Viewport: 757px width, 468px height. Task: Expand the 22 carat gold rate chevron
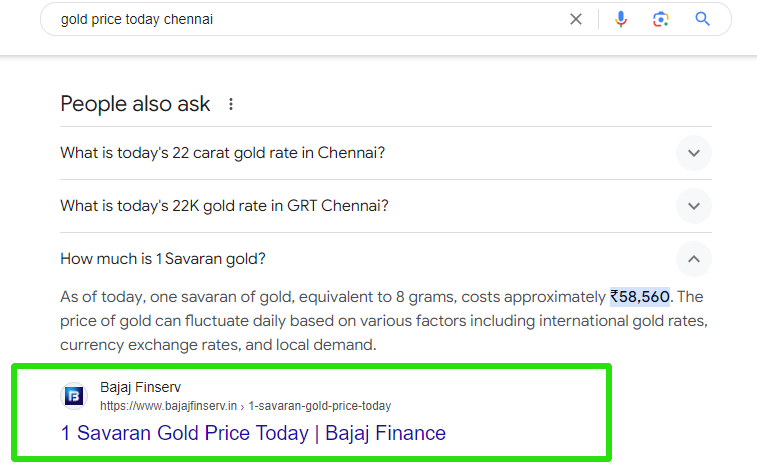point(694,153)
